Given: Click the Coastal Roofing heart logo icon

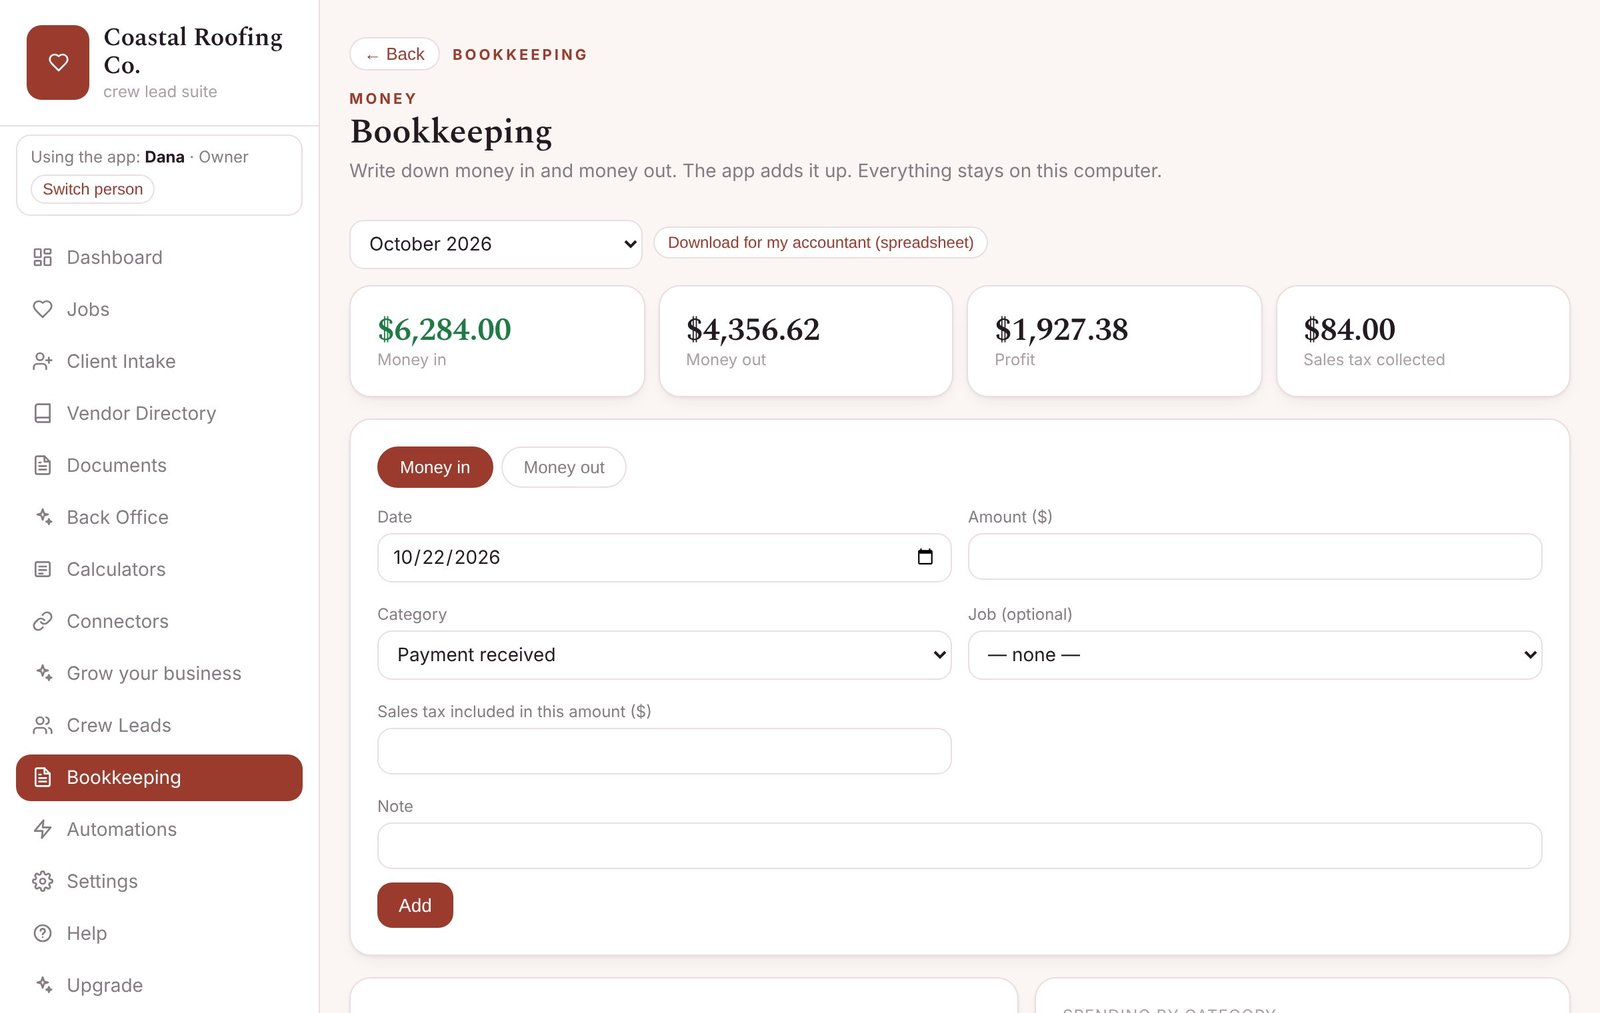Looking at the screenshot, I should (58, 62).
